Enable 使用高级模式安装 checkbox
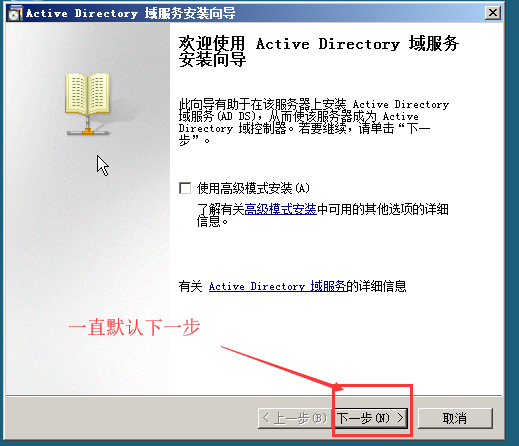 pos(185,188)
